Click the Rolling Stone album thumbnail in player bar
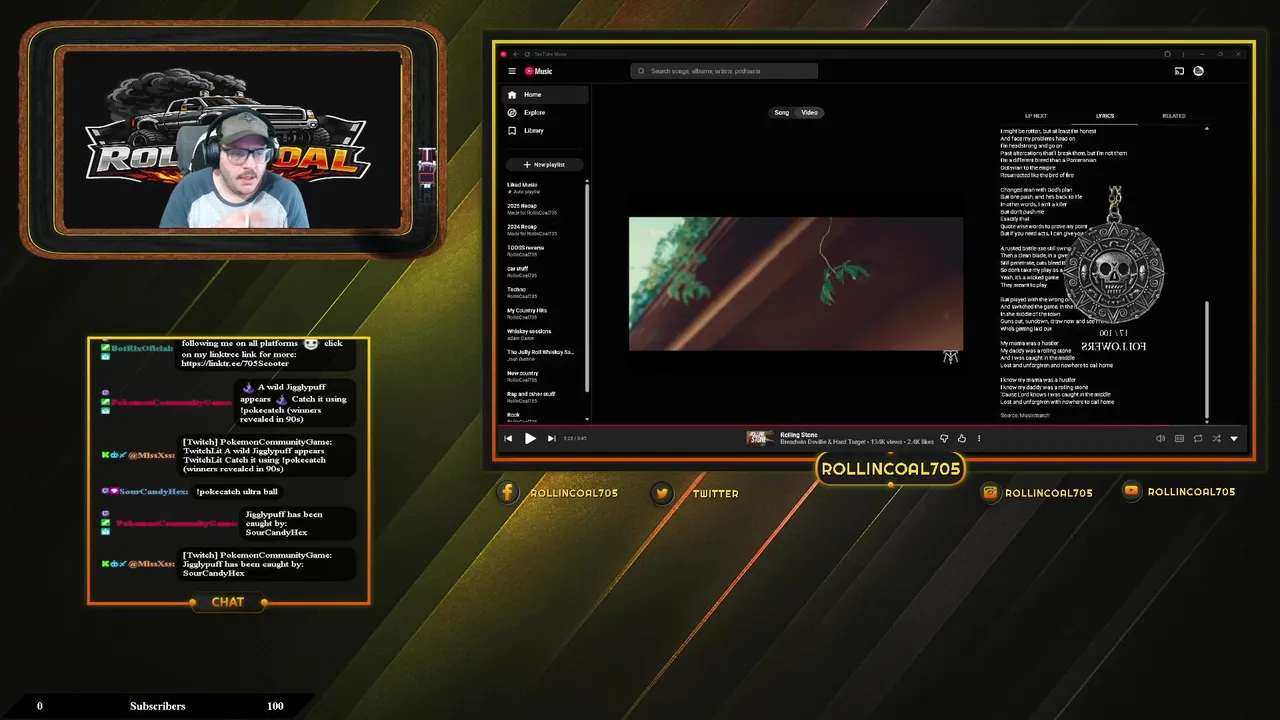This screenshot has height=720, width=1280. coord(759,438)
